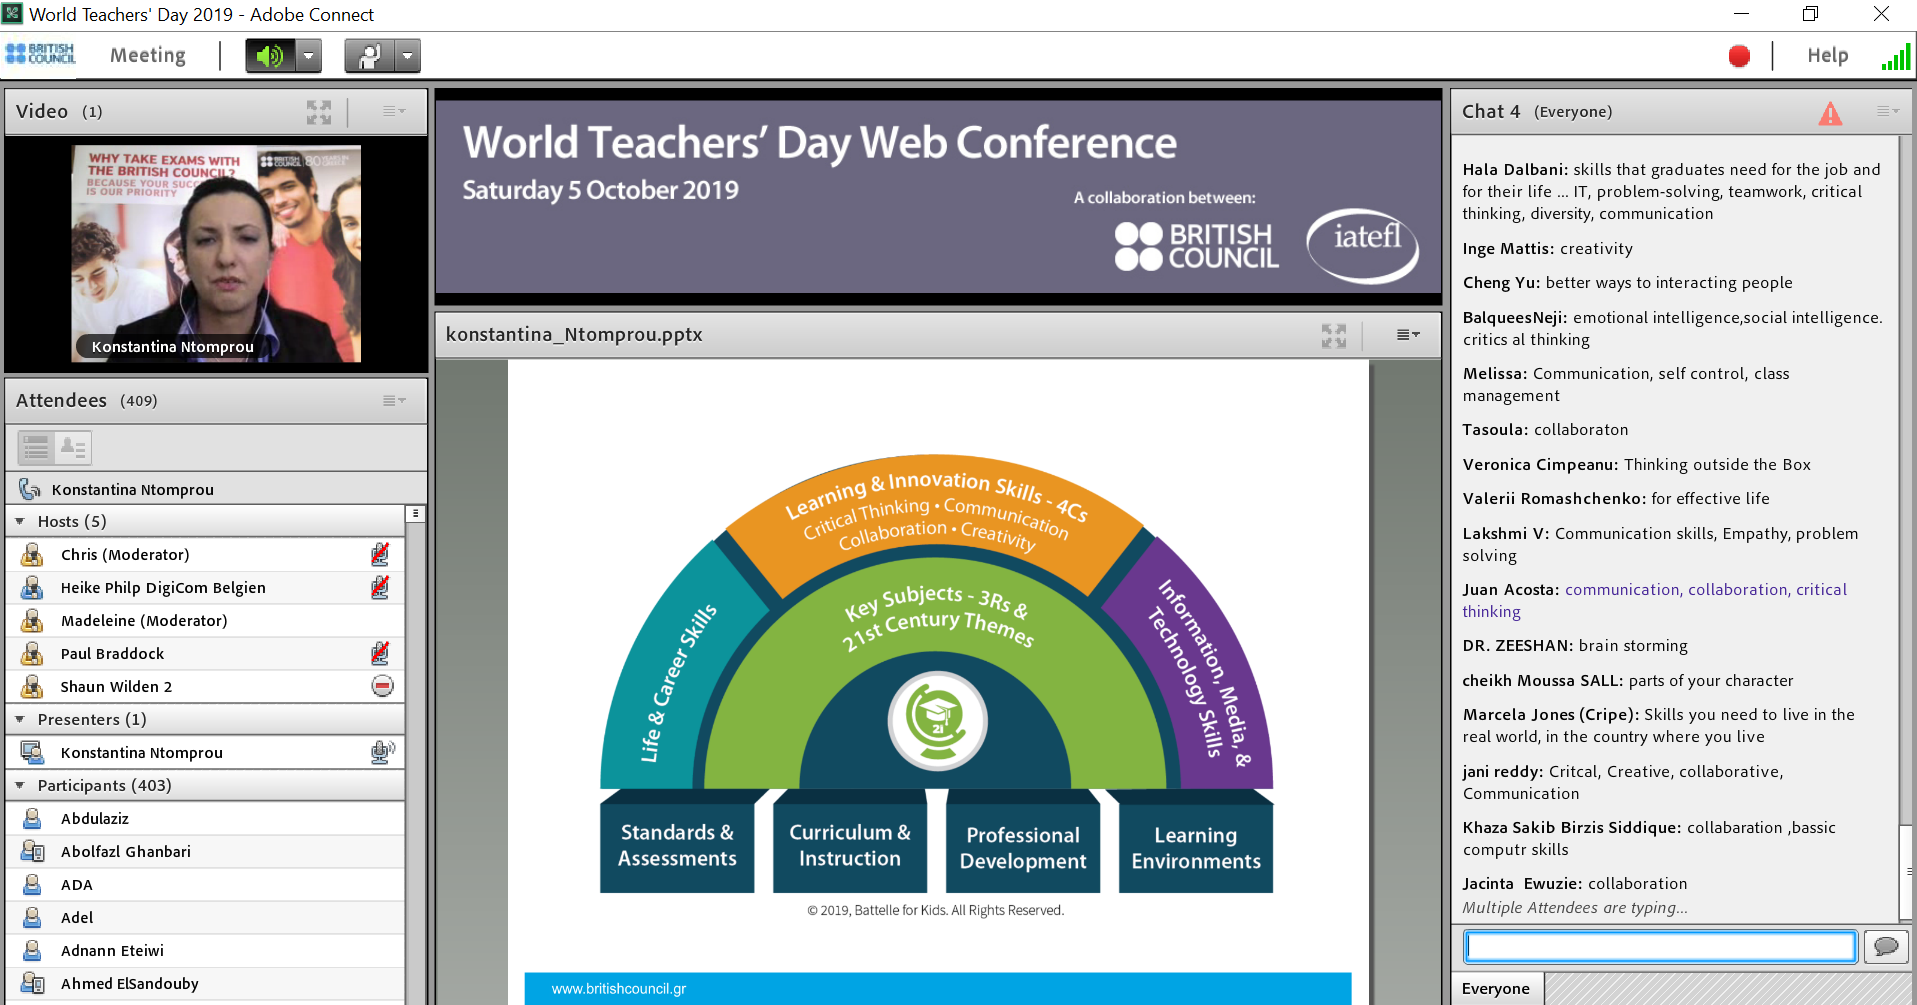Open speaker audio options dropdown arrow
Screen dimensions: 1917x1005
click(x=309, y=56)
